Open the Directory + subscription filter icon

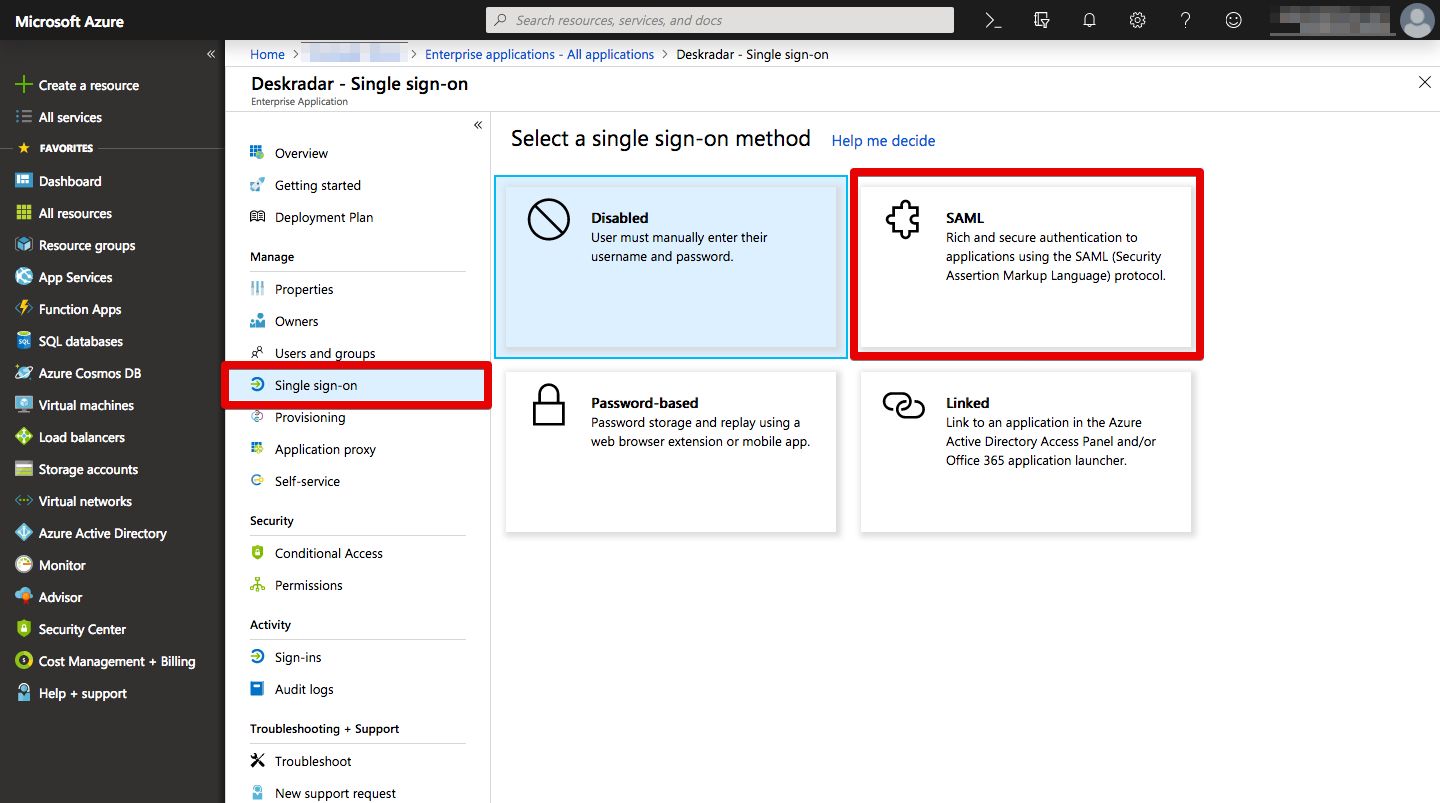tap(1041, 20)
